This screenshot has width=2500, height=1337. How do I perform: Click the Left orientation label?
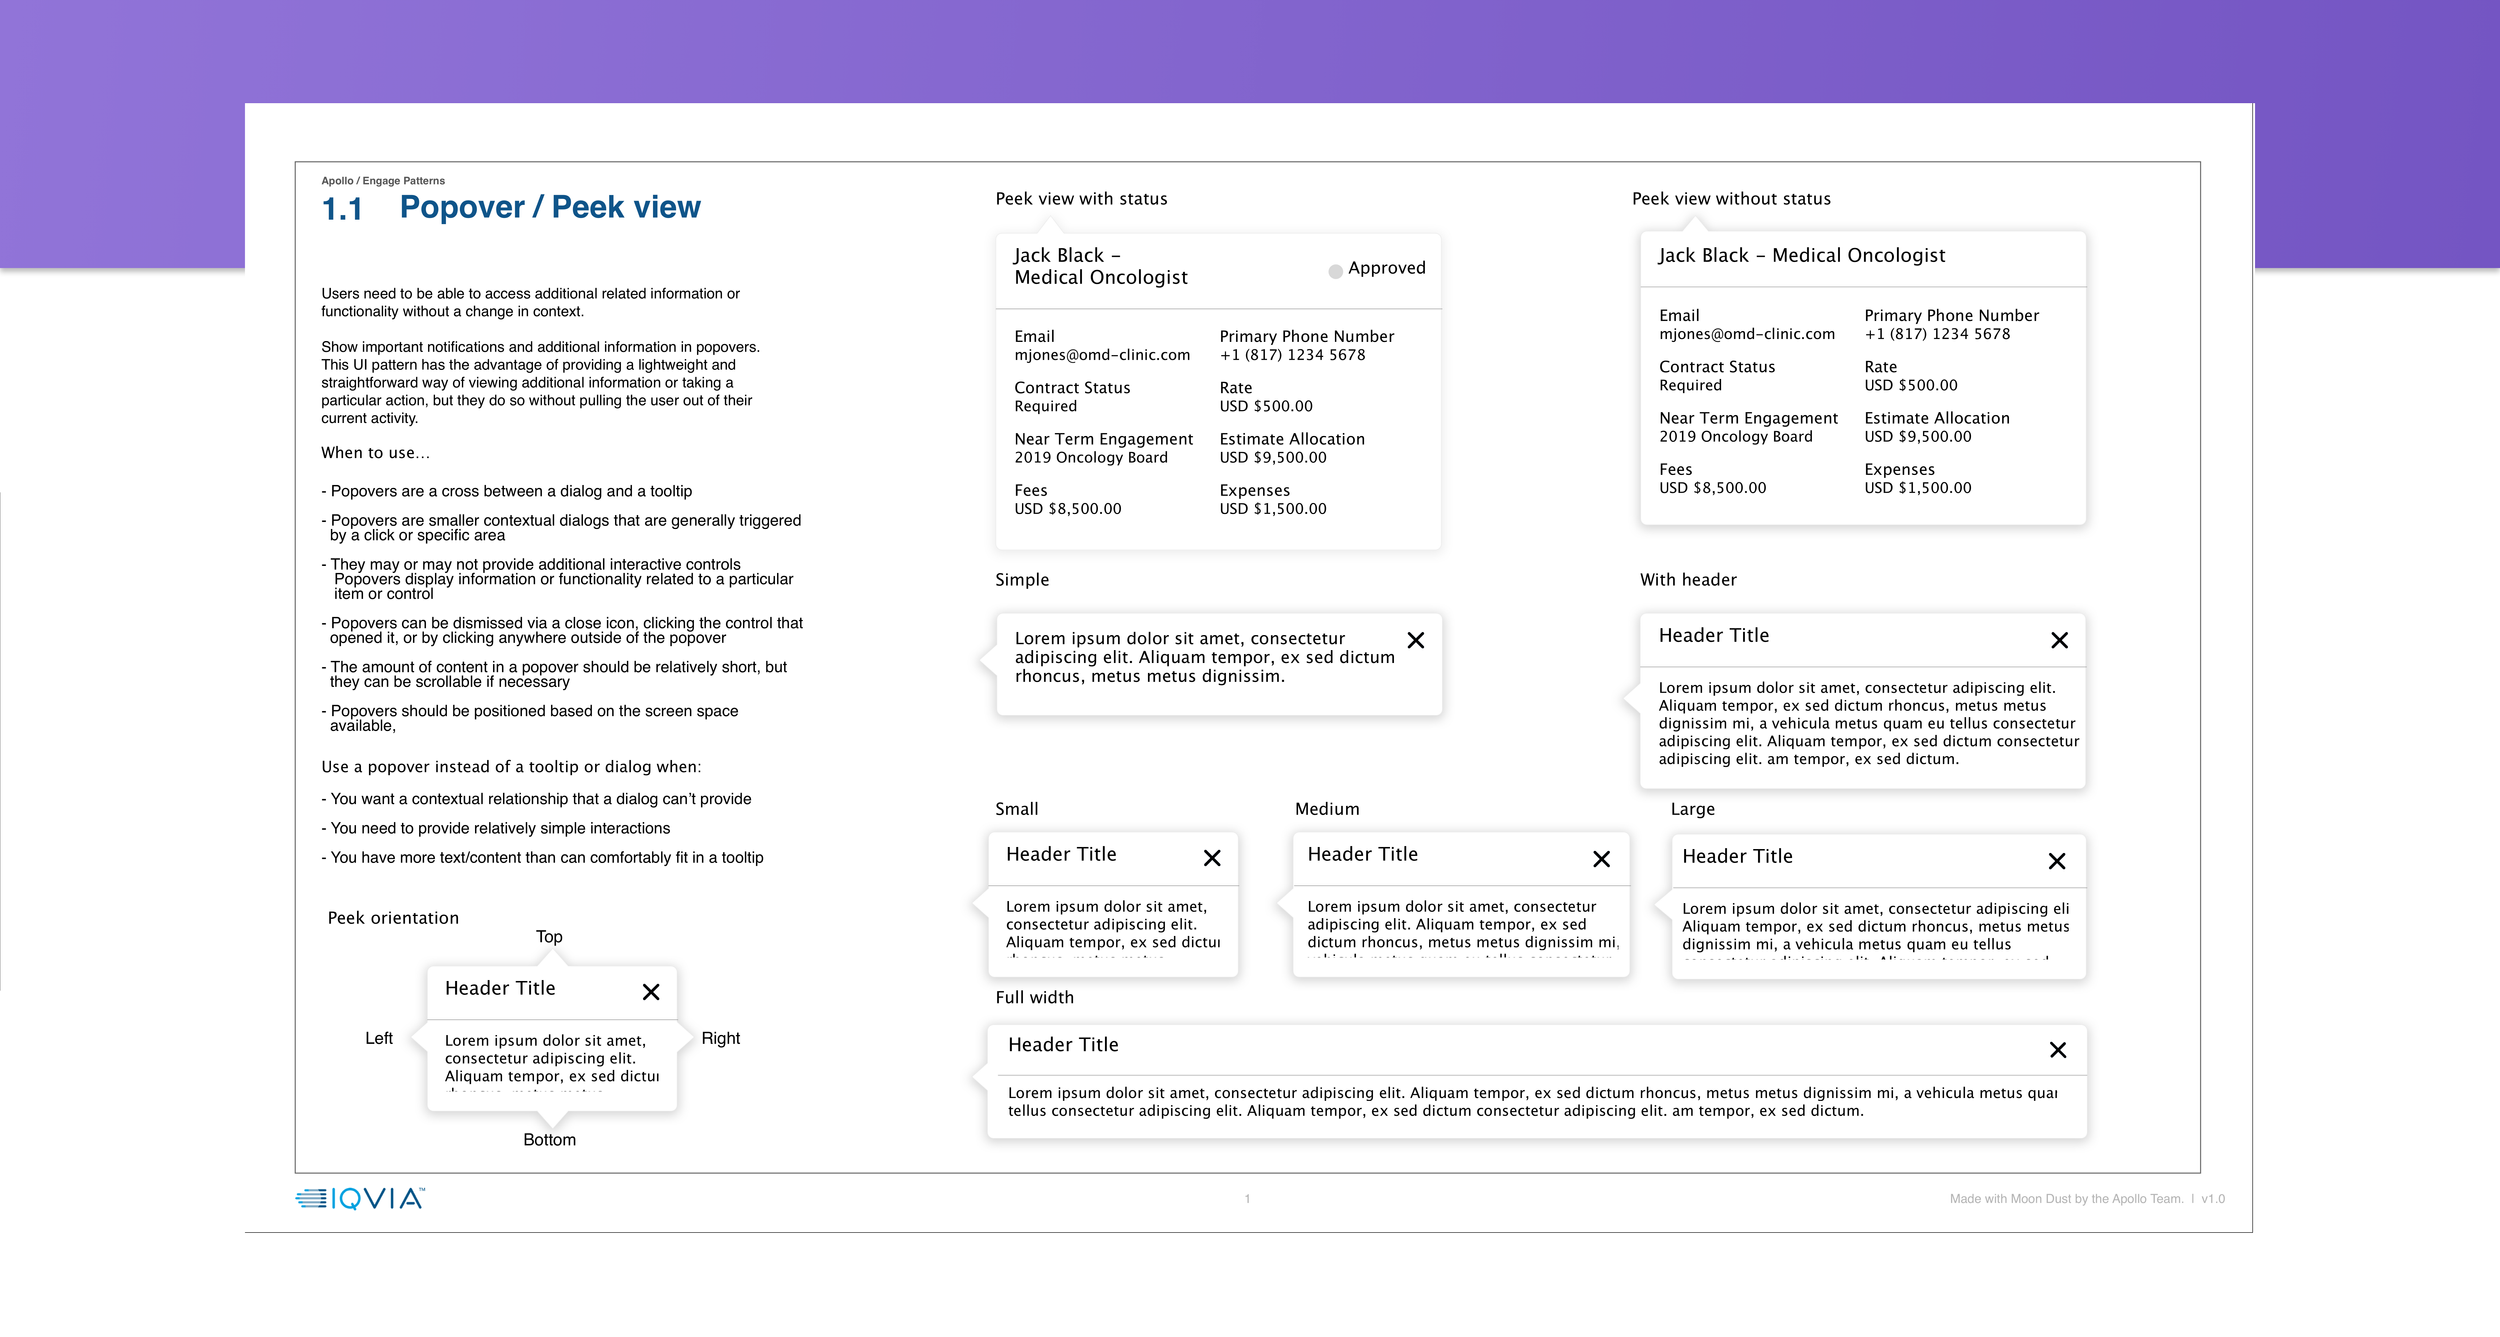click(x=378, y=1038)
